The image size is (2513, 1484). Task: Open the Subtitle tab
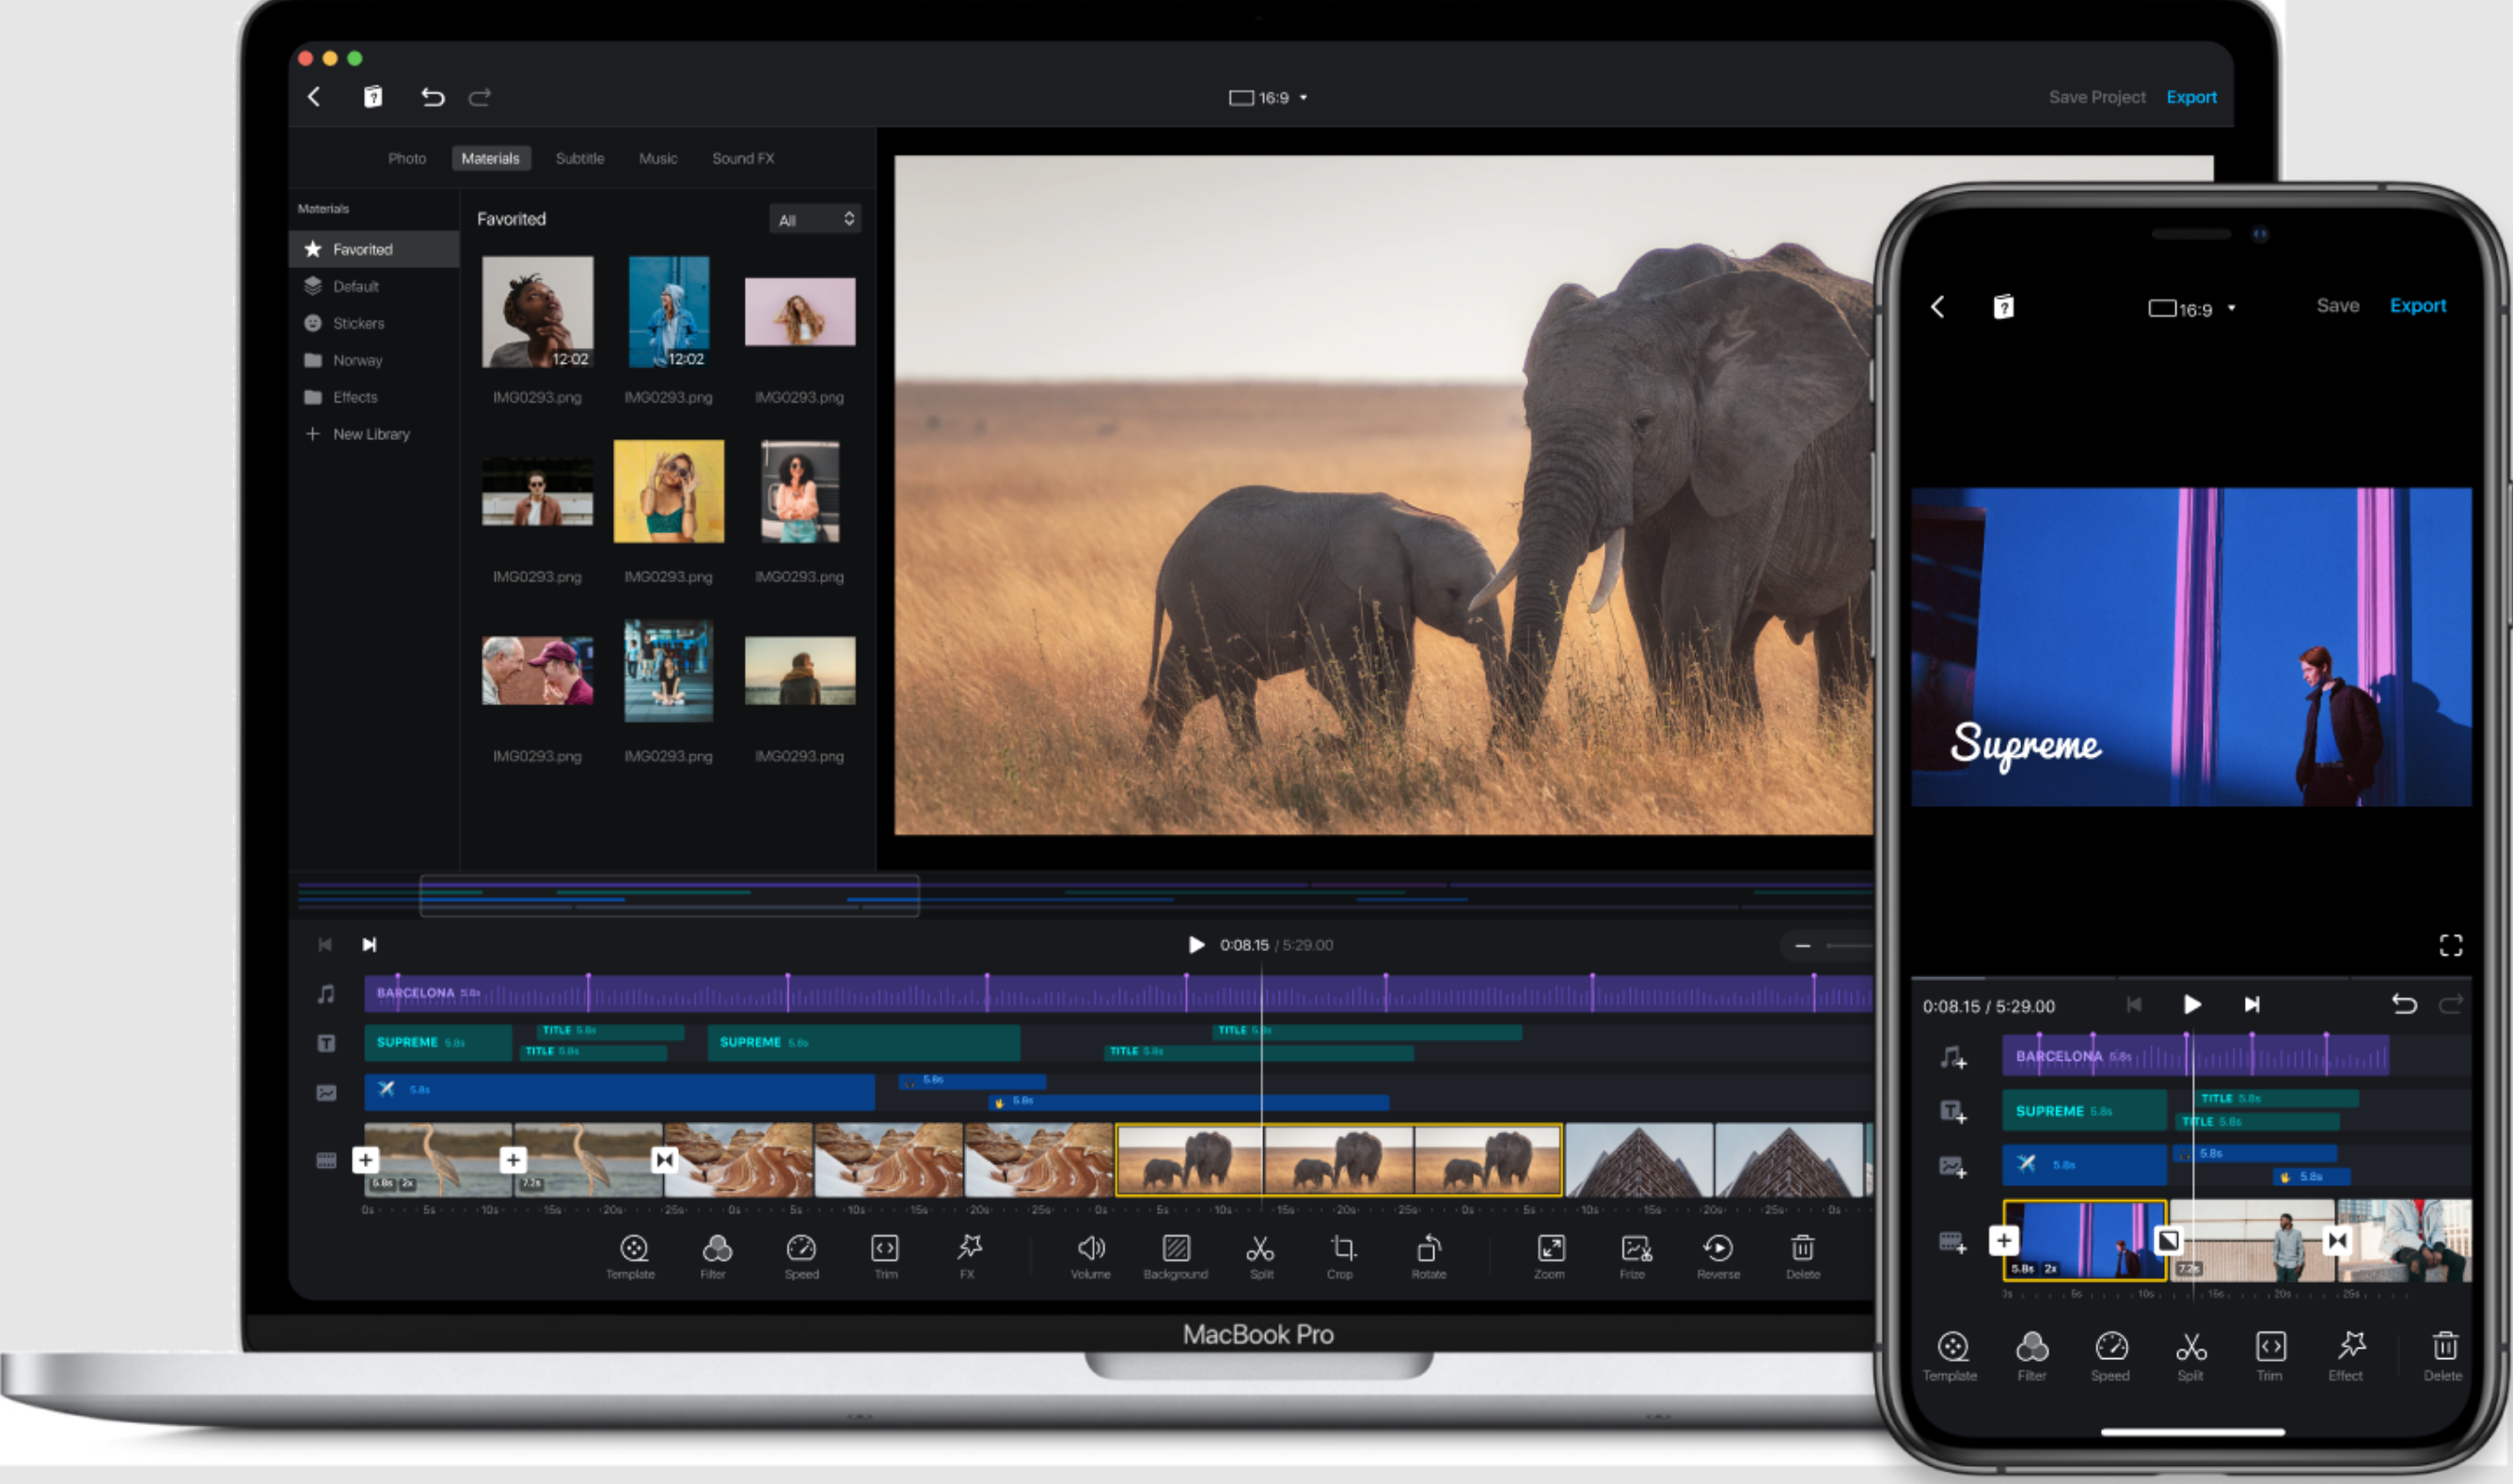(x=580, y=158)
